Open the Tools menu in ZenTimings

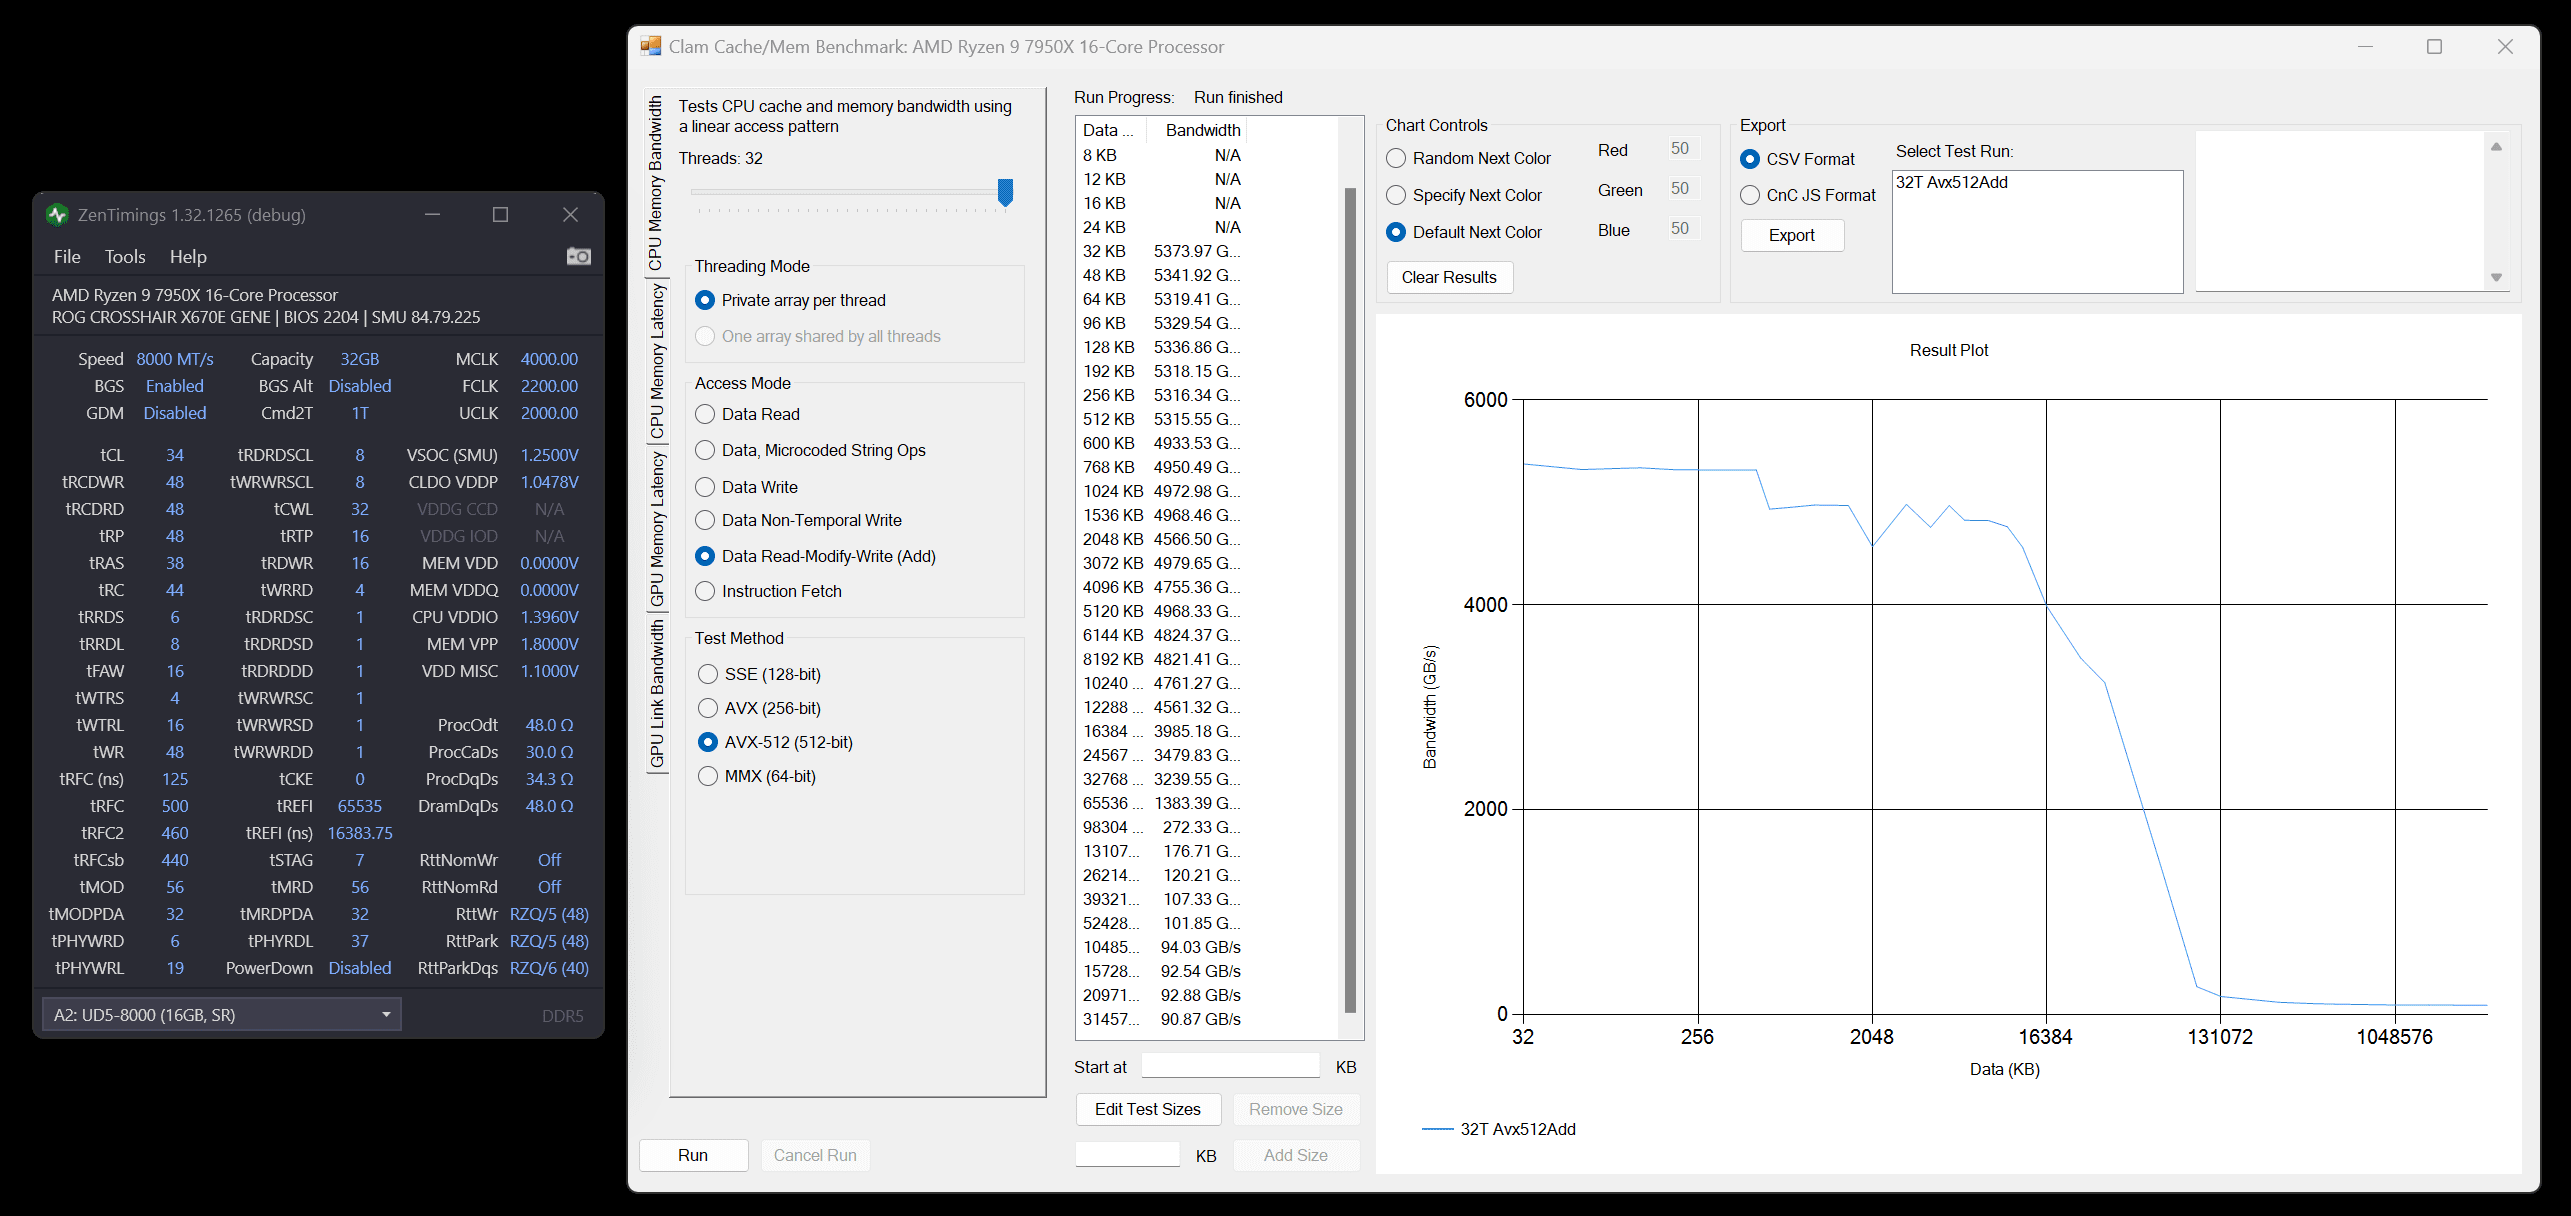pyautogui.click(x=125, y=257)
